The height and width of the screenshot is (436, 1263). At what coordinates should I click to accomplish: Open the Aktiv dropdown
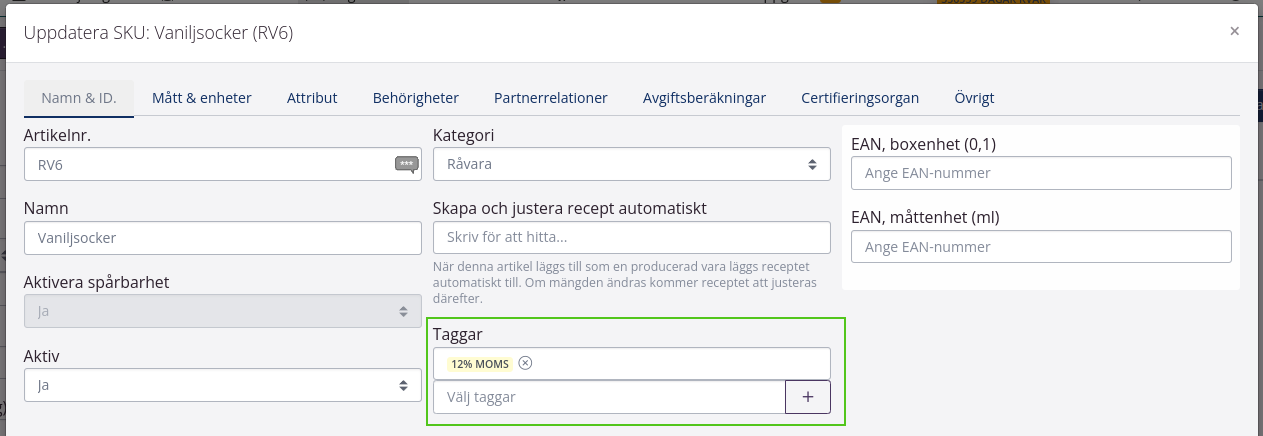point(223,384)
